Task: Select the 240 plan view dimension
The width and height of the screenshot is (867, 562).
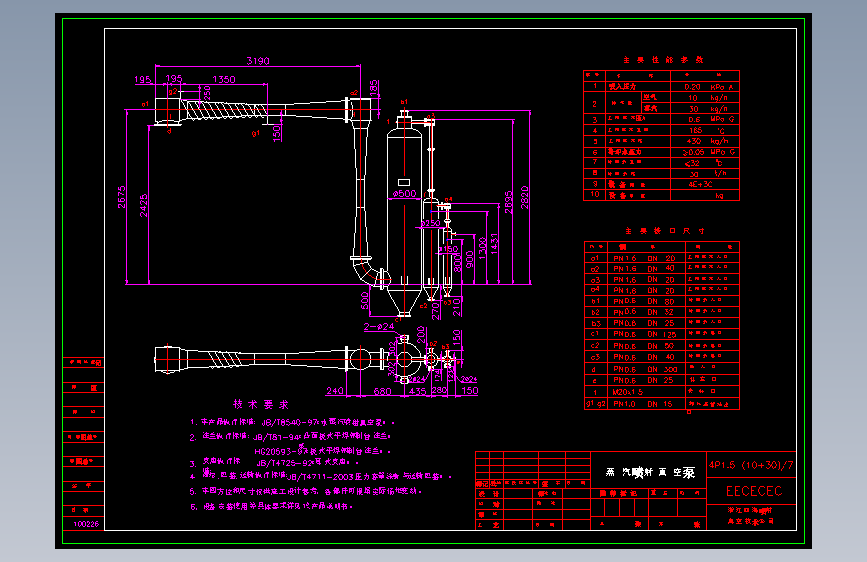Action: click(335, 391)
